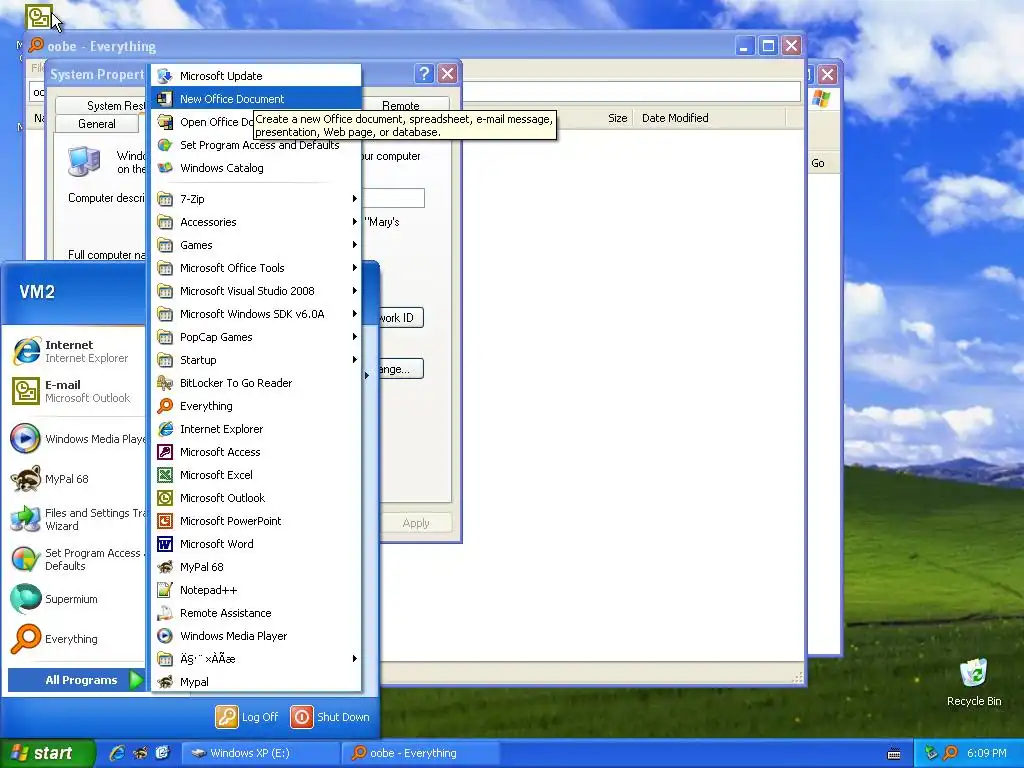Click the Windows start button
Viewport: 1024px width, 768px height.
tap(48, 753)
